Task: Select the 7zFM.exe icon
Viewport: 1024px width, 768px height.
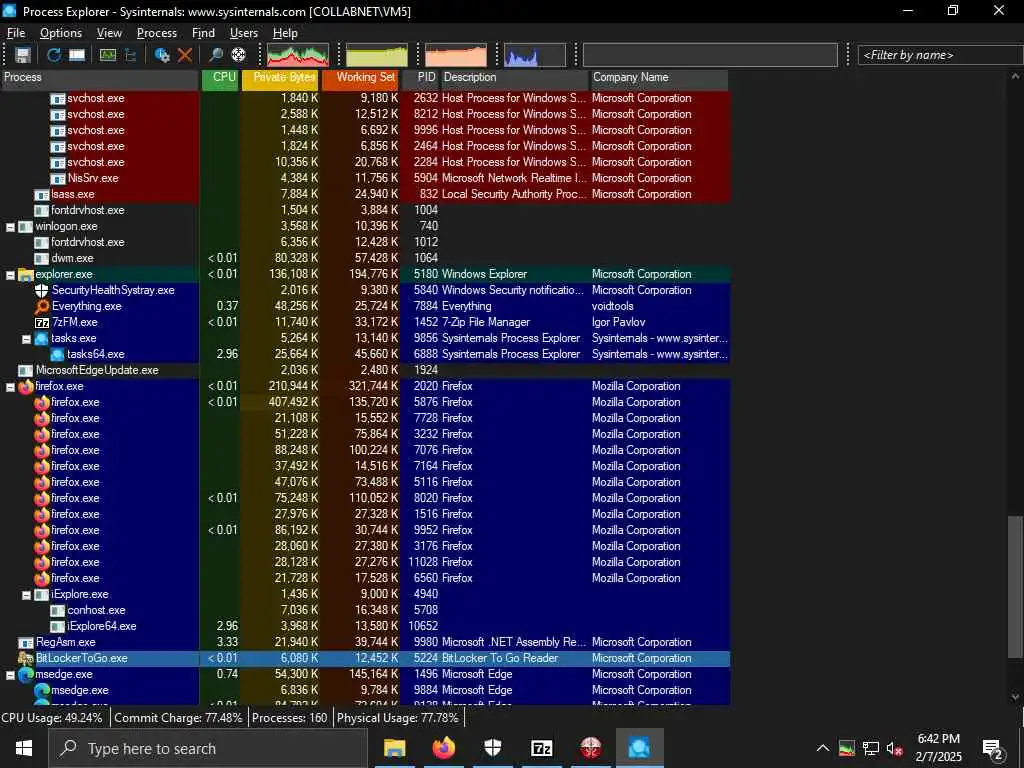Action: [x=42, y=323]
